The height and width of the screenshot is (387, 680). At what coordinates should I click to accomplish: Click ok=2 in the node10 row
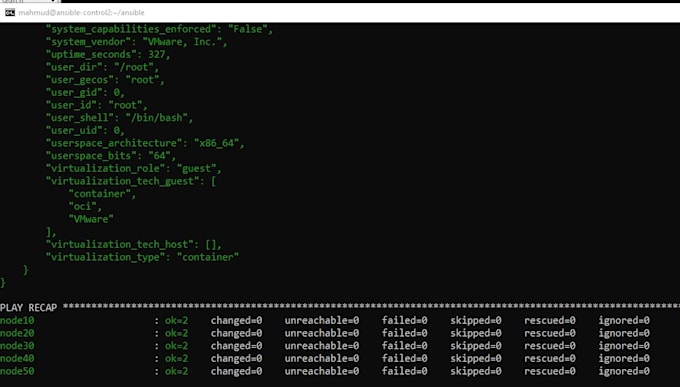[177, 320]
